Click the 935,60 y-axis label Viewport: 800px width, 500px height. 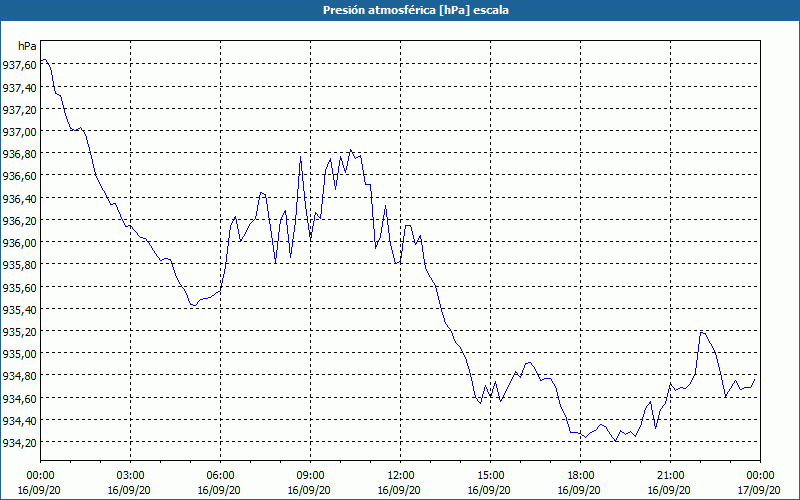coord(19,287)
